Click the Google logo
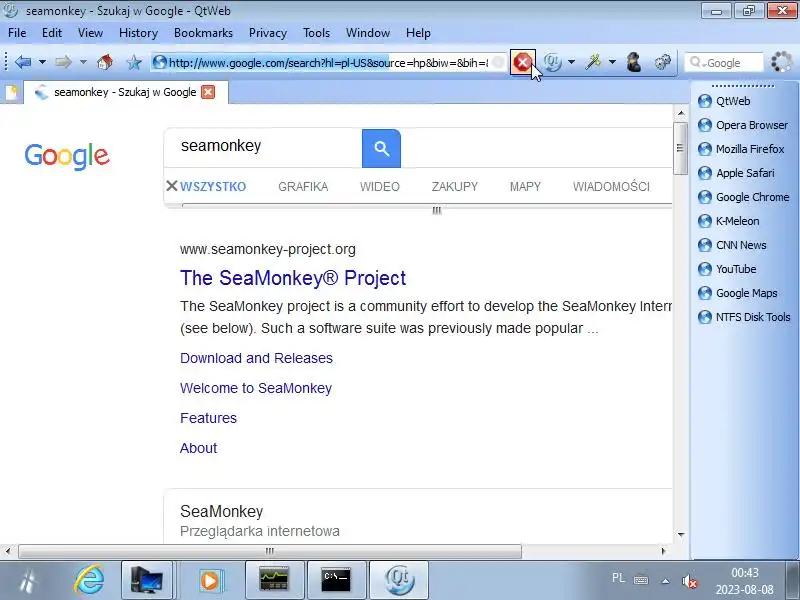This screenshot has width=800, height=600. (67, 156)
